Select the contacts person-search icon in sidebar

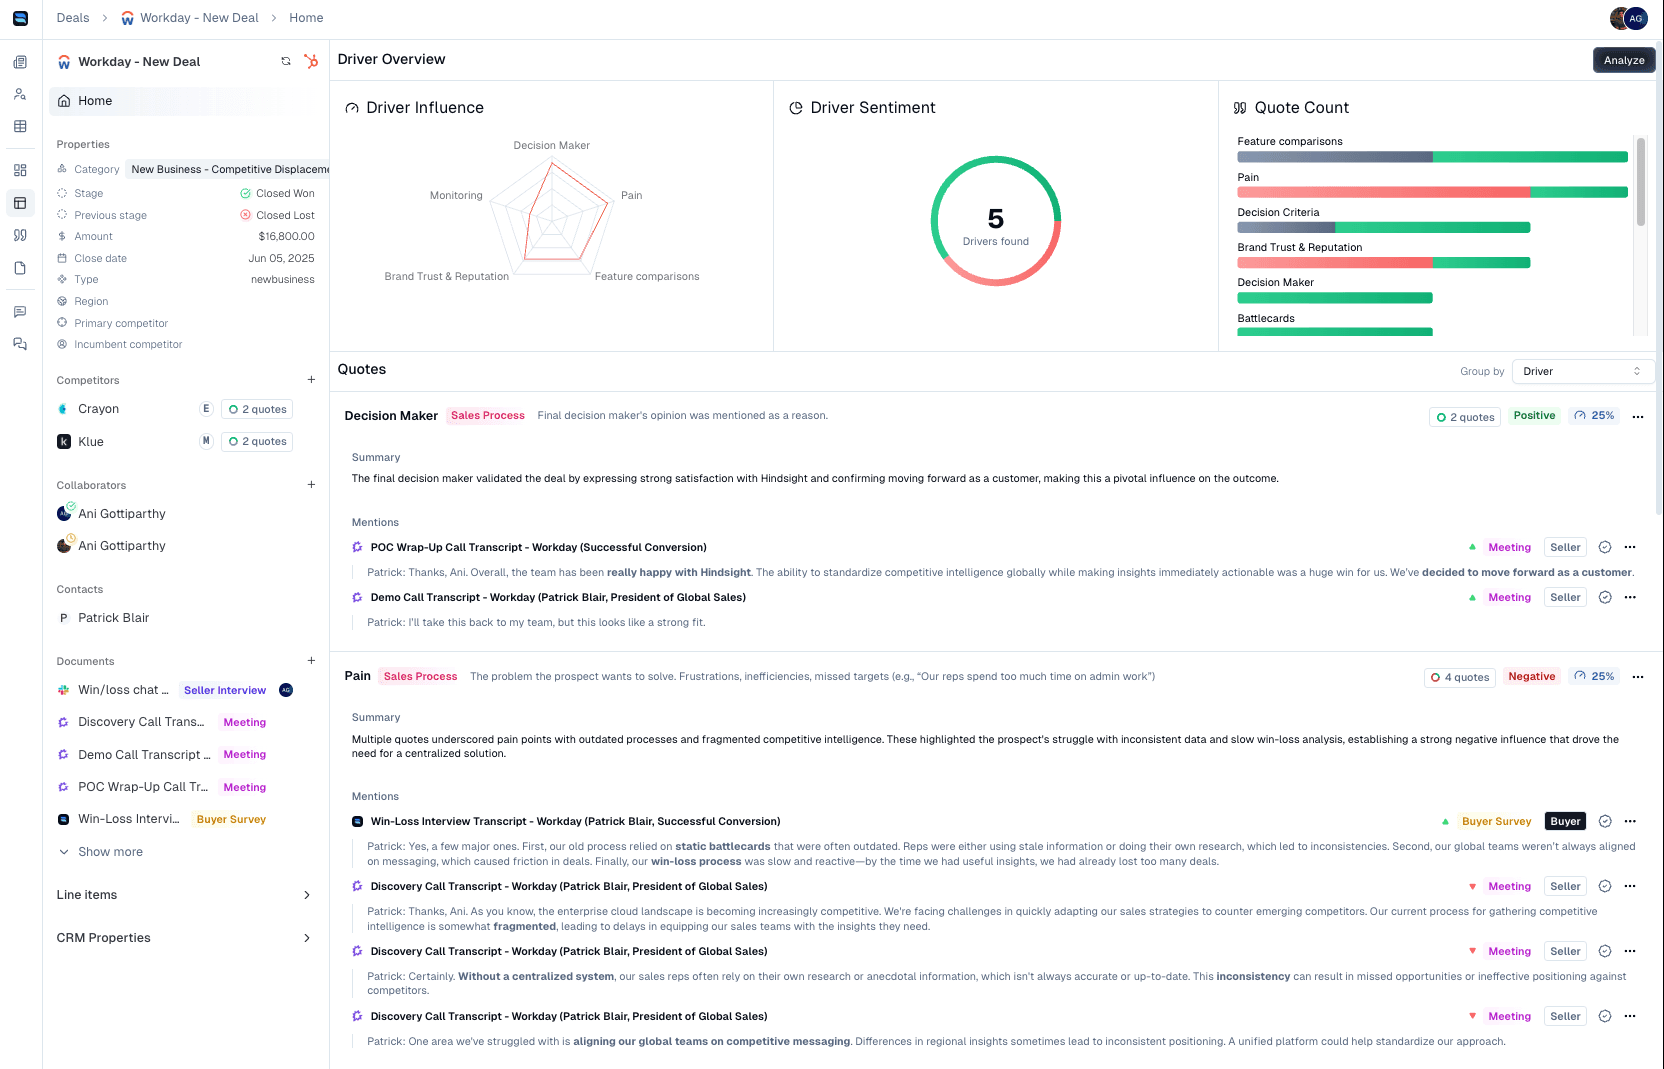click(20, 94)
